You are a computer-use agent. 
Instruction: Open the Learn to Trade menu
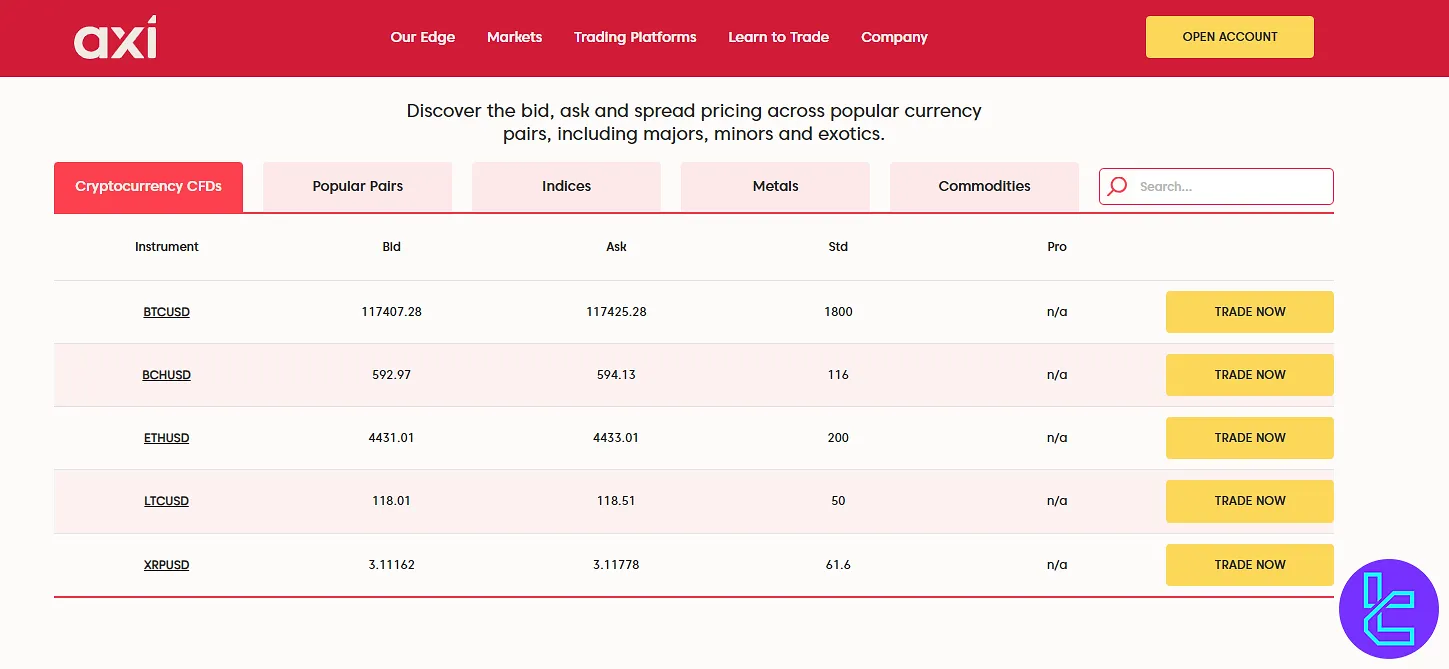[779, 37]
